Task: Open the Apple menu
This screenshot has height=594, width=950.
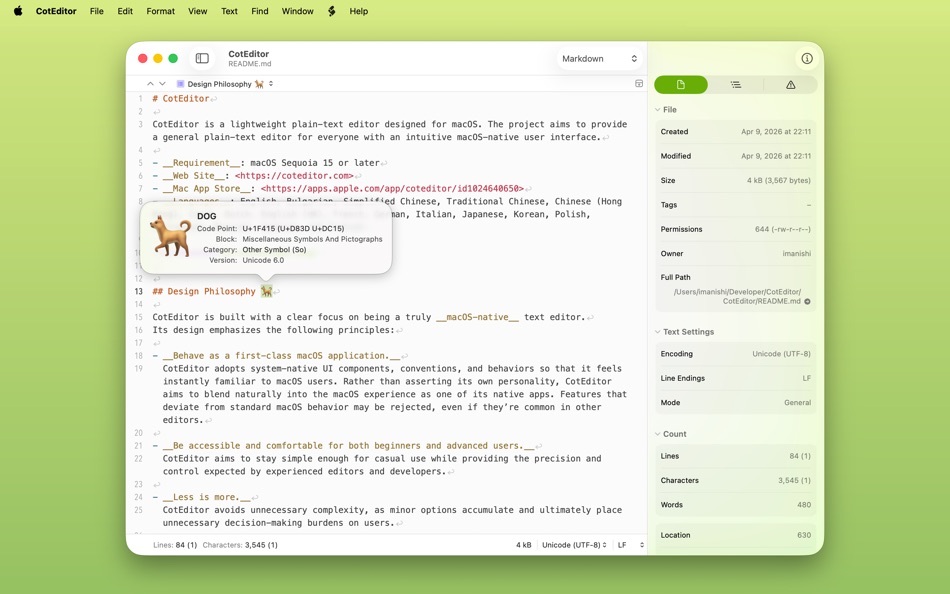Action: coord(18,11)
